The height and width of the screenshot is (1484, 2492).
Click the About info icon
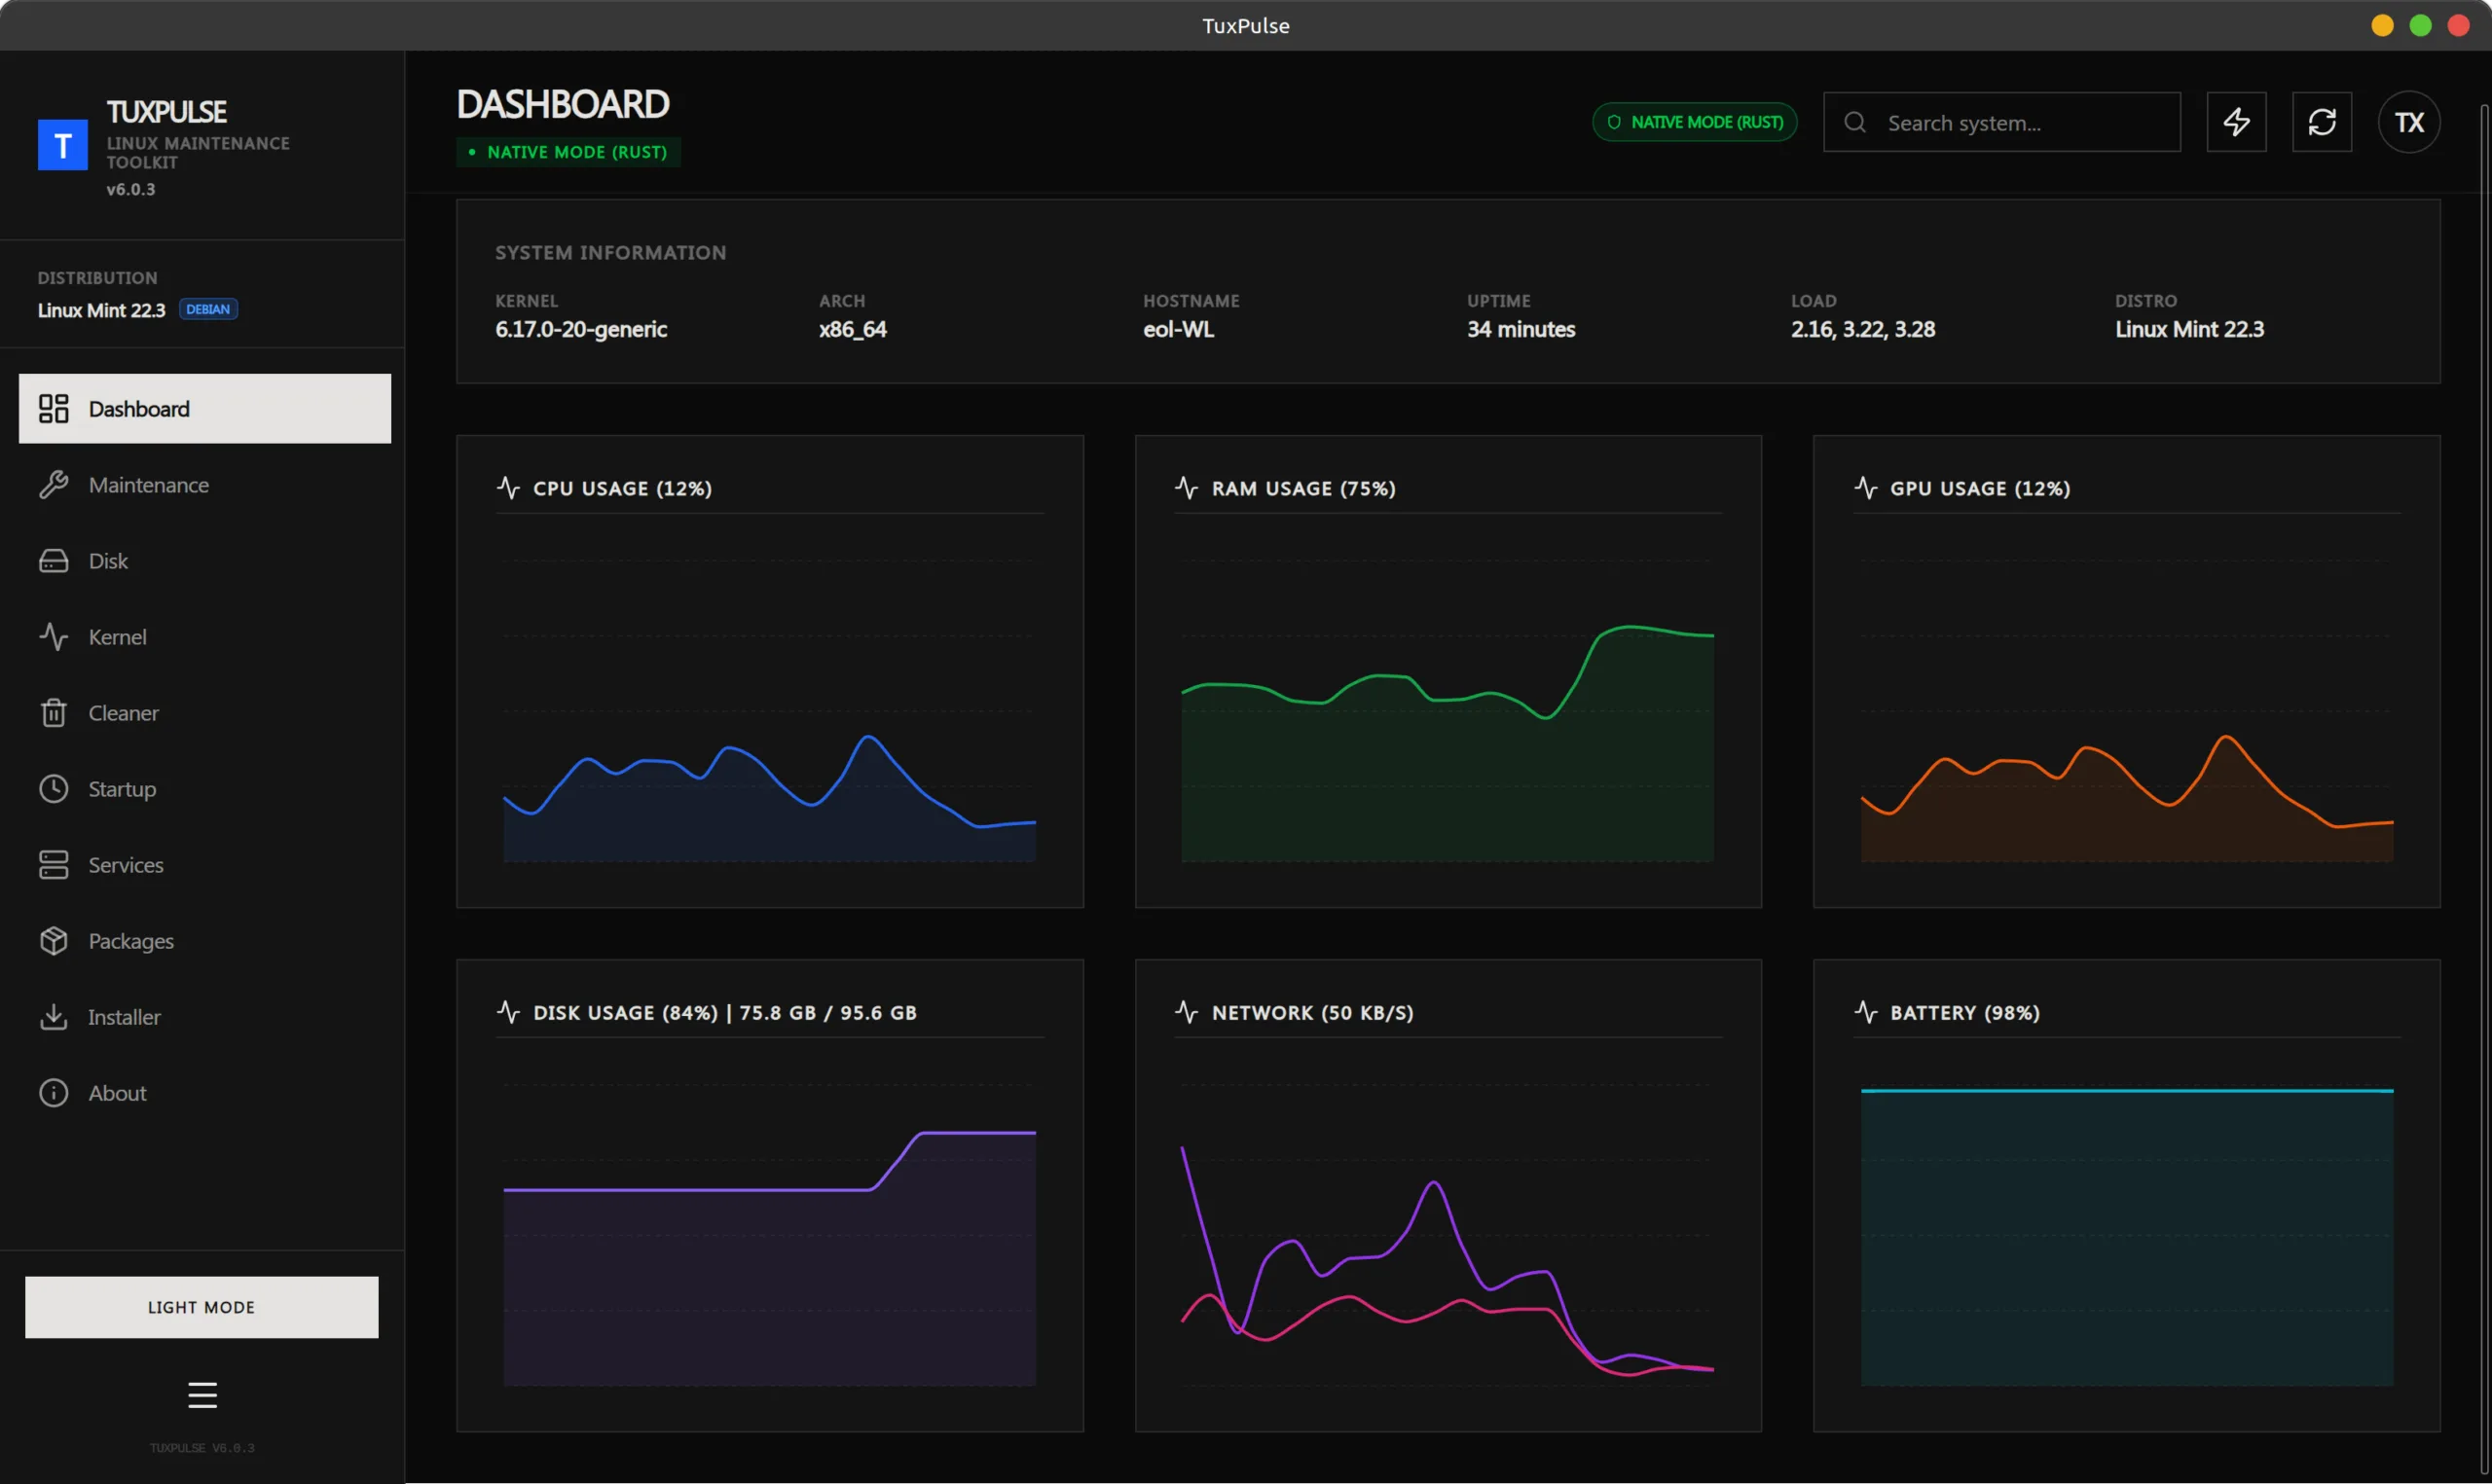tap(54, 1092)
